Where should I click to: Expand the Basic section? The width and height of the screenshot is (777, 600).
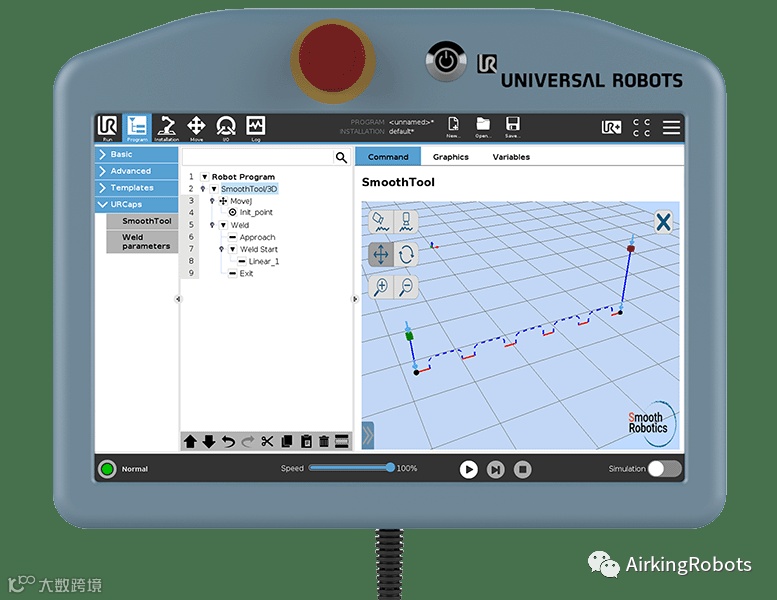(137, 155)
